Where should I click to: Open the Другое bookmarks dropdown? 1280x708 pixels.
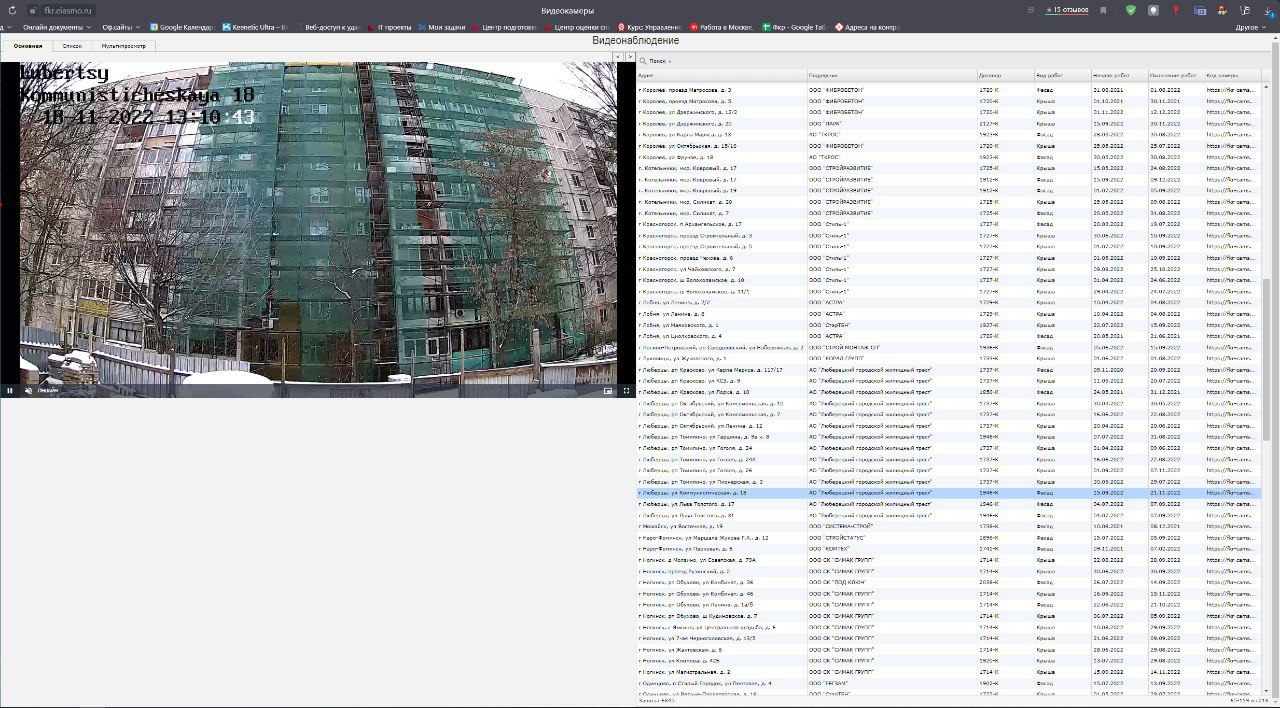point(1250,27)
